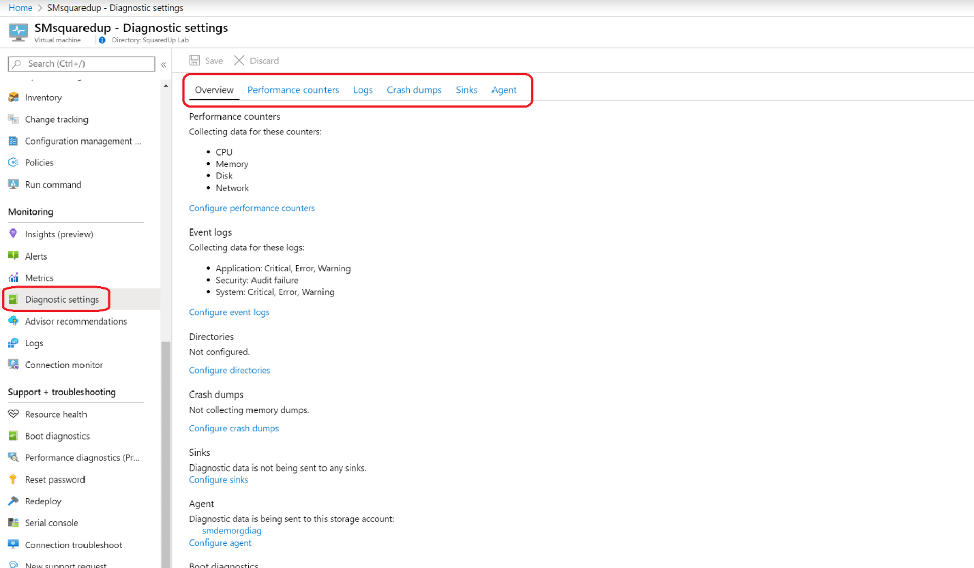974x568 pixels.
Task: Open the Crash dumps tab
Action: pyautogui.click(x=414, y=90)
